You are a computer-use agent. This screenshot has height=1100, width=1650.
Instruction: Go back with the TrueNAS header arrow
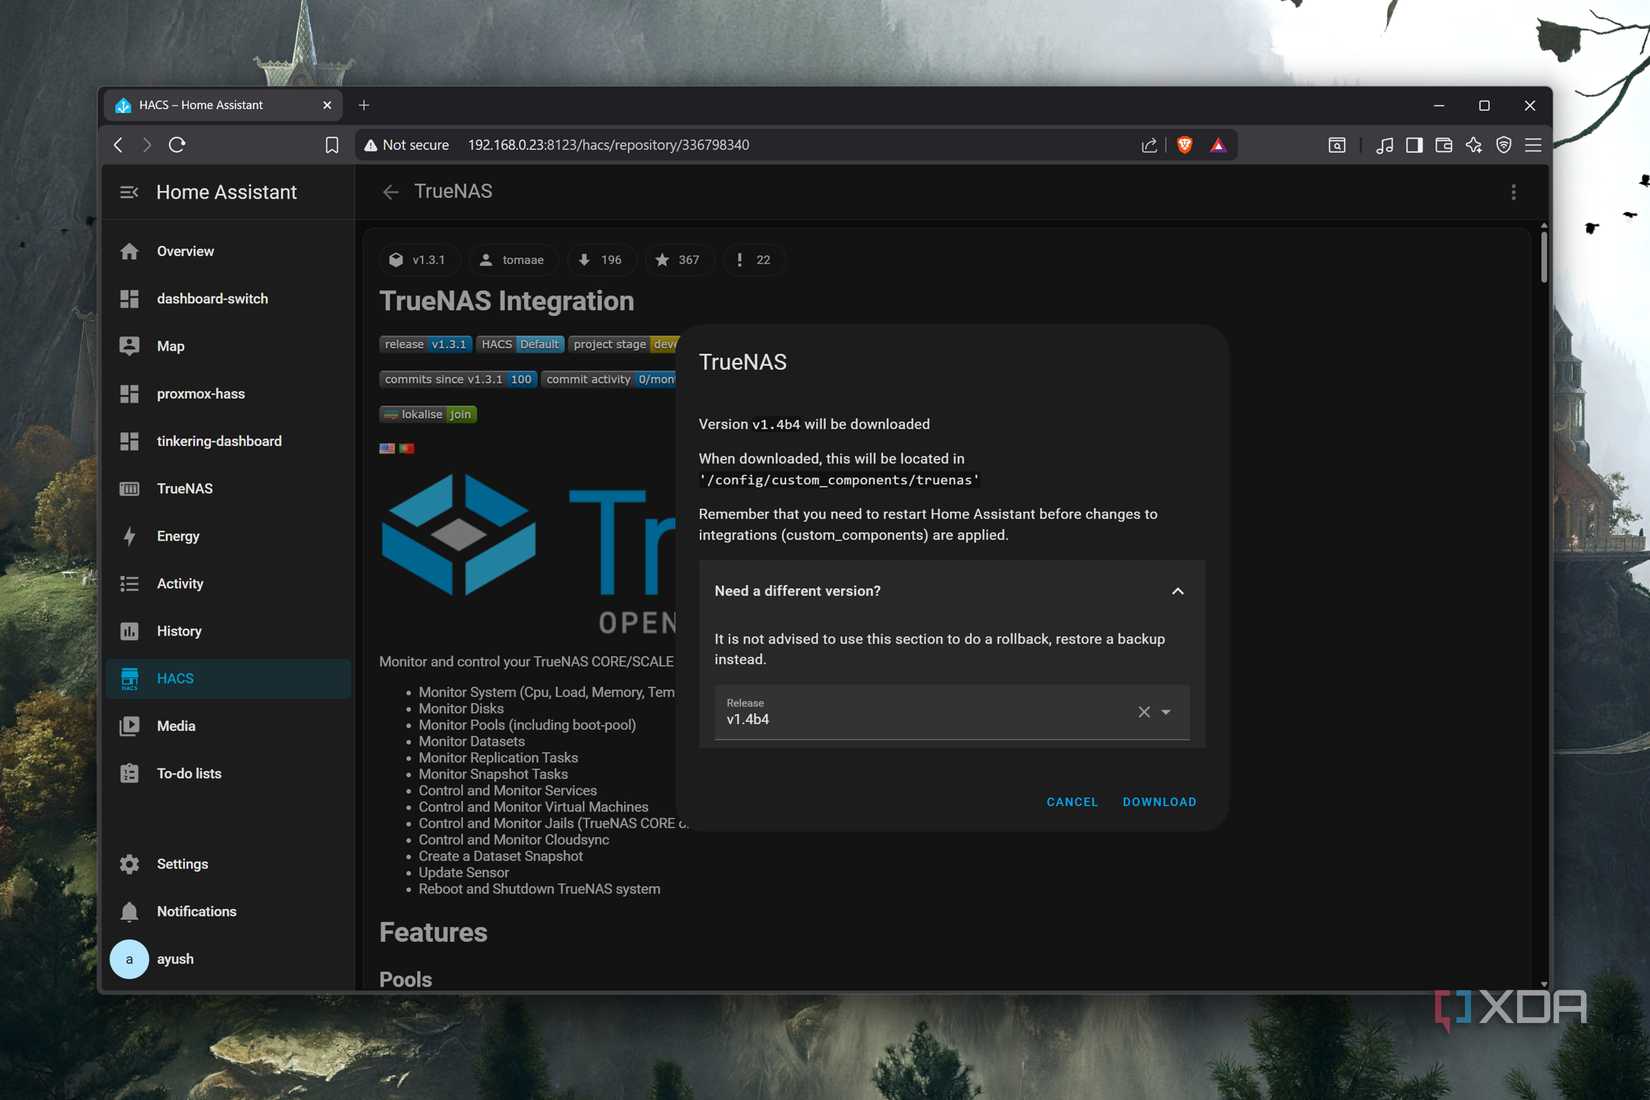(390, 192)
